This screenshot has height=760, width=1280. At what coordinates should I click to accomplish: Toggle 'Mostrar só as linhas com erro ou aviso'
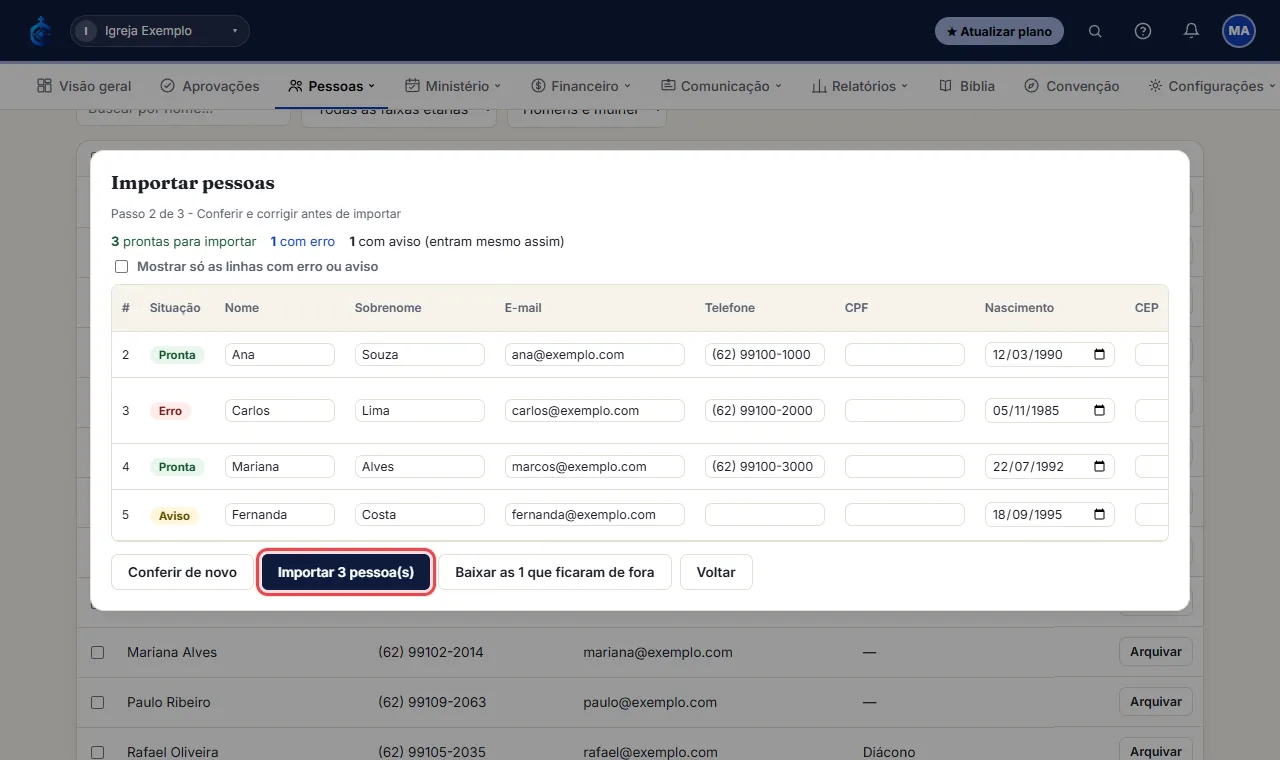pyautogui.click(x=122, y=267)
